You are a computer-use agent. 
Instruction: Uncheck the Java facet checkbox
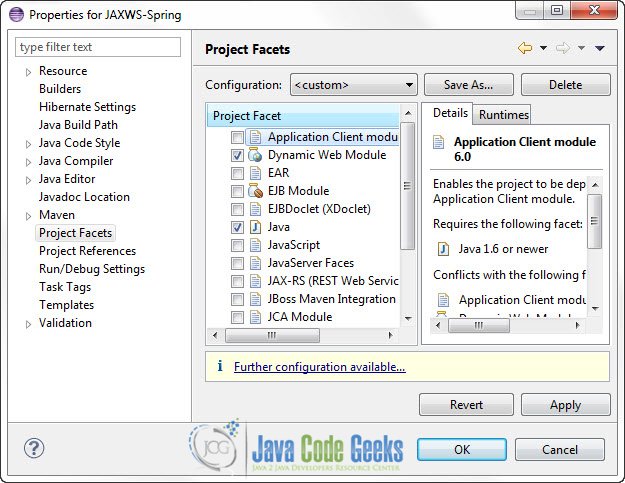[x=237, y=227]
